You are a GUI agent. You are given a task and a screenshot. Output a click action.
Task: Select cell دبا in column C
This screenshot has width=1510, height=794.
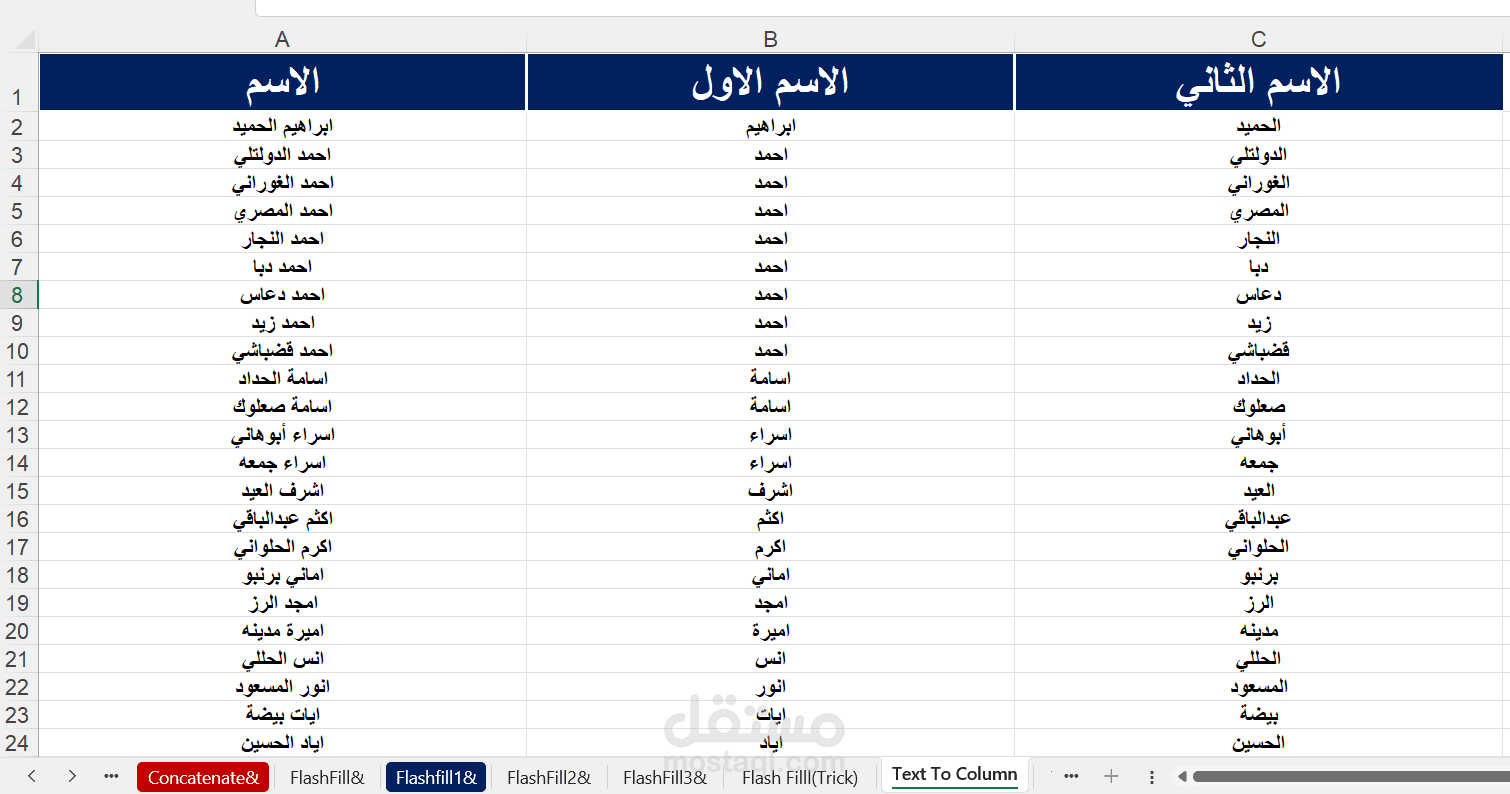click(x=1258, y=267)
